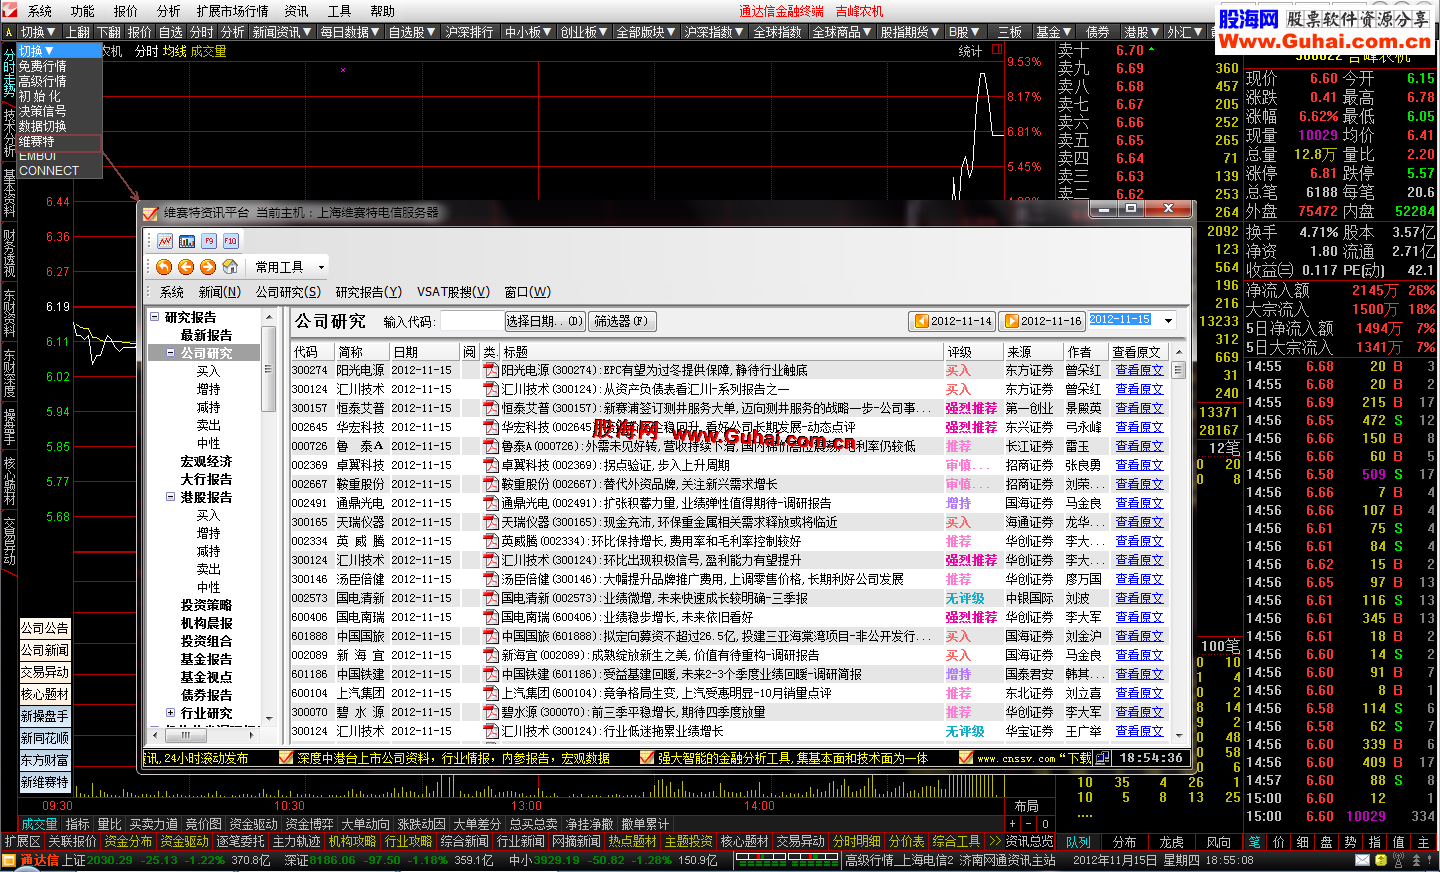This screenshot has width=1440, height=872.
Task: Click the 大单动向 indicator tab
Action: [365, 824]
